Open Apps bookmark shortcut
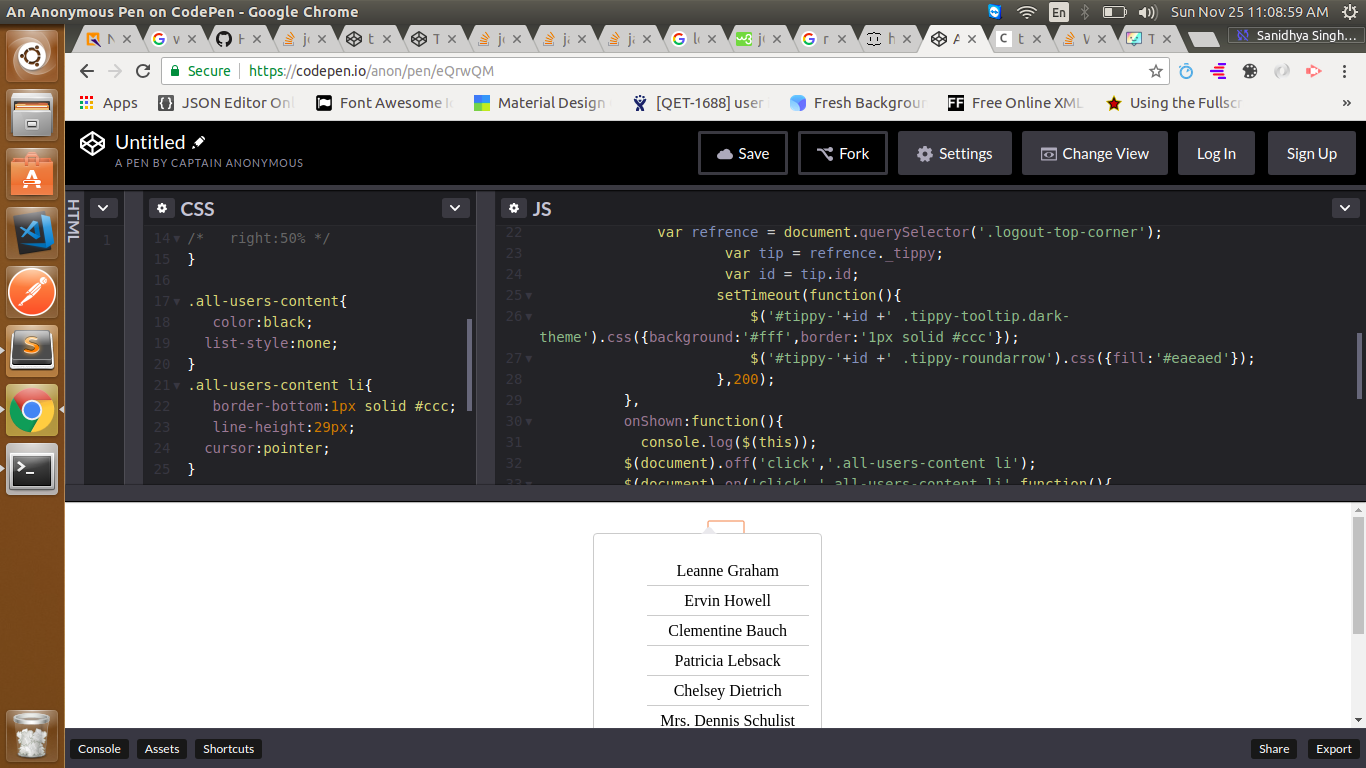Image resolution: width=1366 pixels, height=768 pixels. coord(108,103)
